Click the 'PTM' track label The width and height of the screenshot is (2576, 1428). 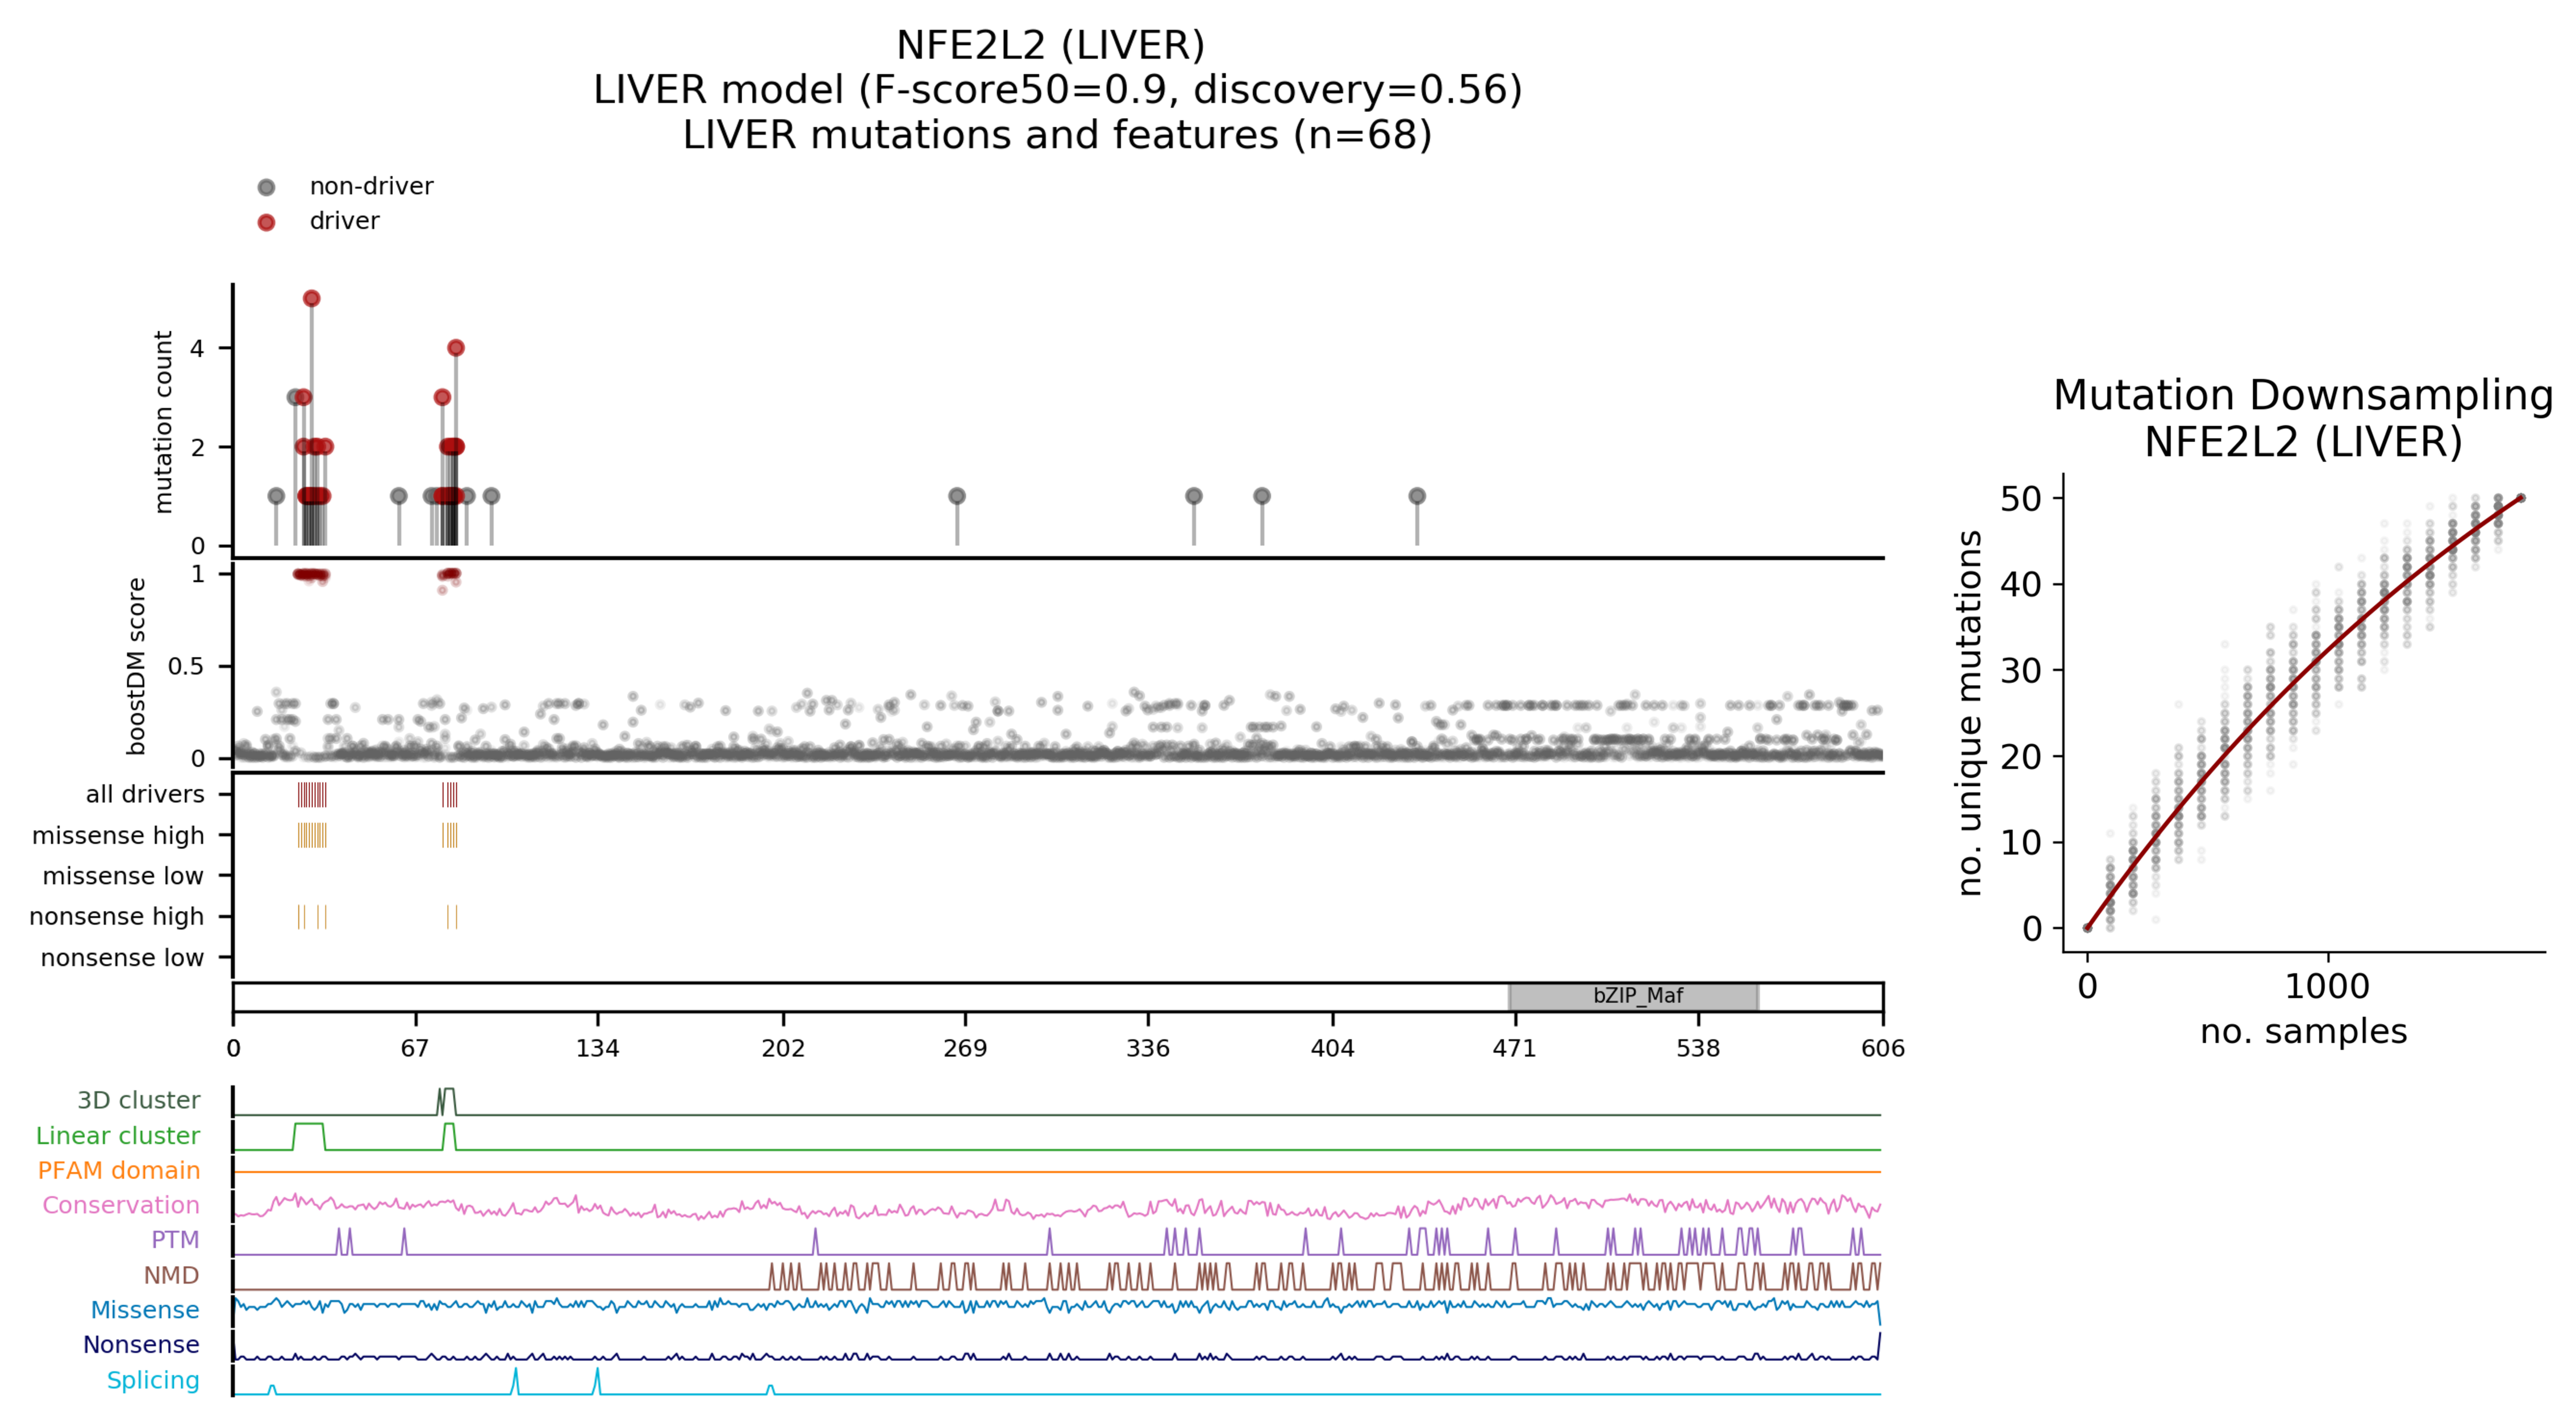[175, 1240]
